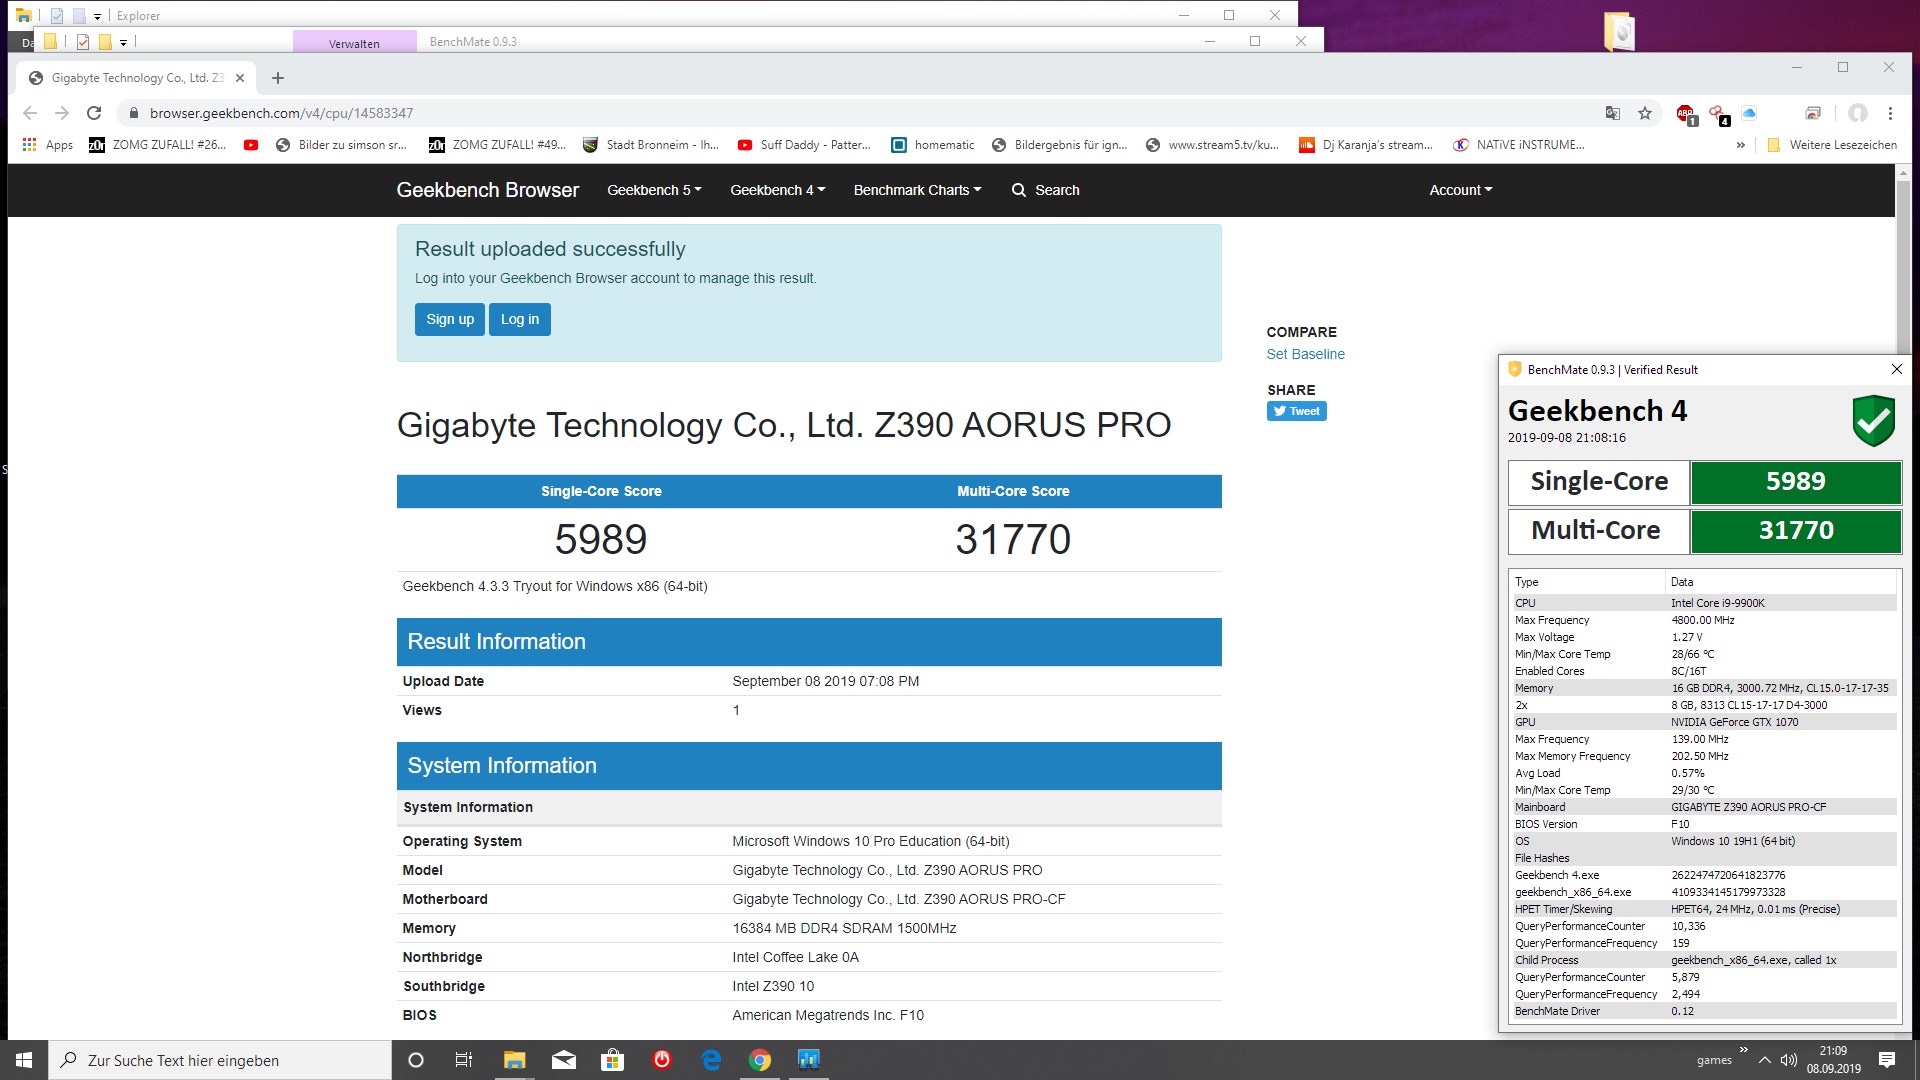Open the homematic bookmark
The image size is (1920, 1080).
pos(932,145)
